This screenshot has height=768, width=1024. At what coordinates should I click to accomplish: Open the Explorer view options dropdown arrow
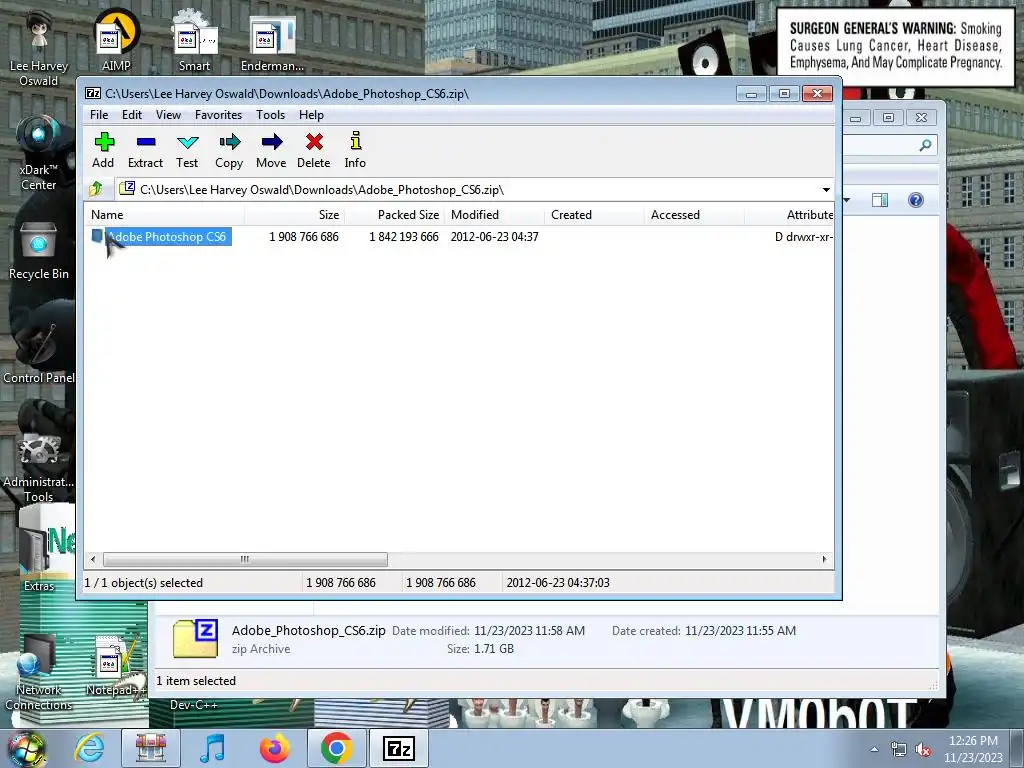click(847, 200)
